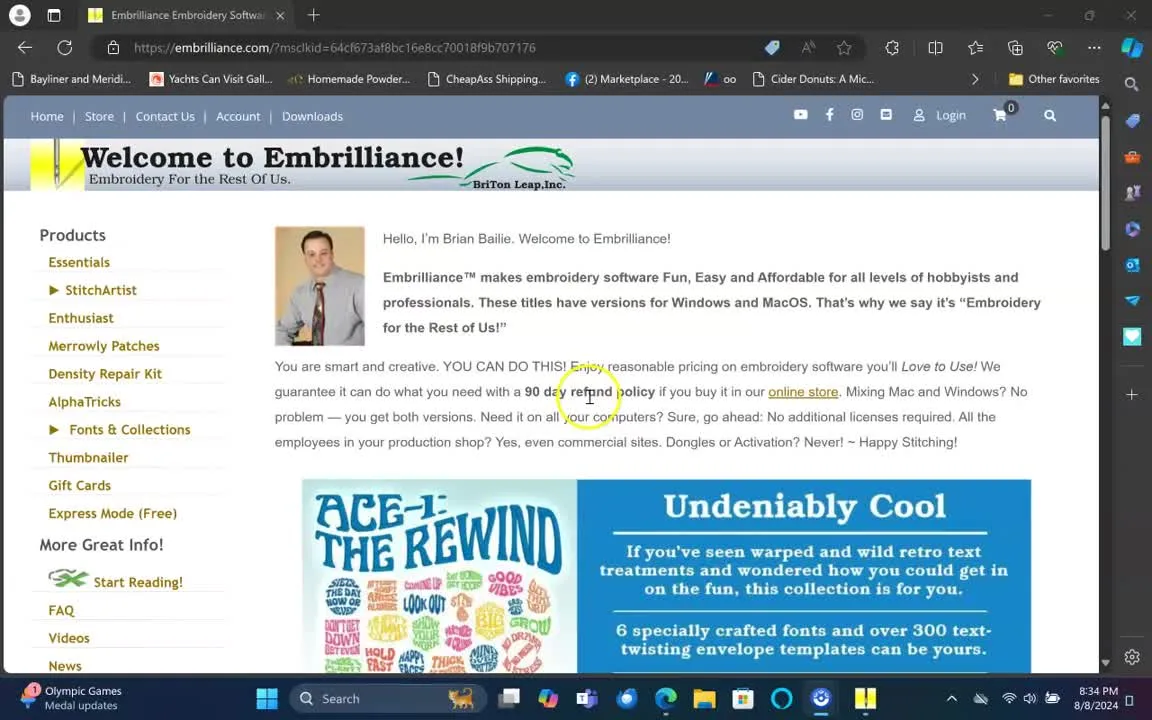Click the page vertical scrollbar thumb
1152x720 pixels.
1105,182
